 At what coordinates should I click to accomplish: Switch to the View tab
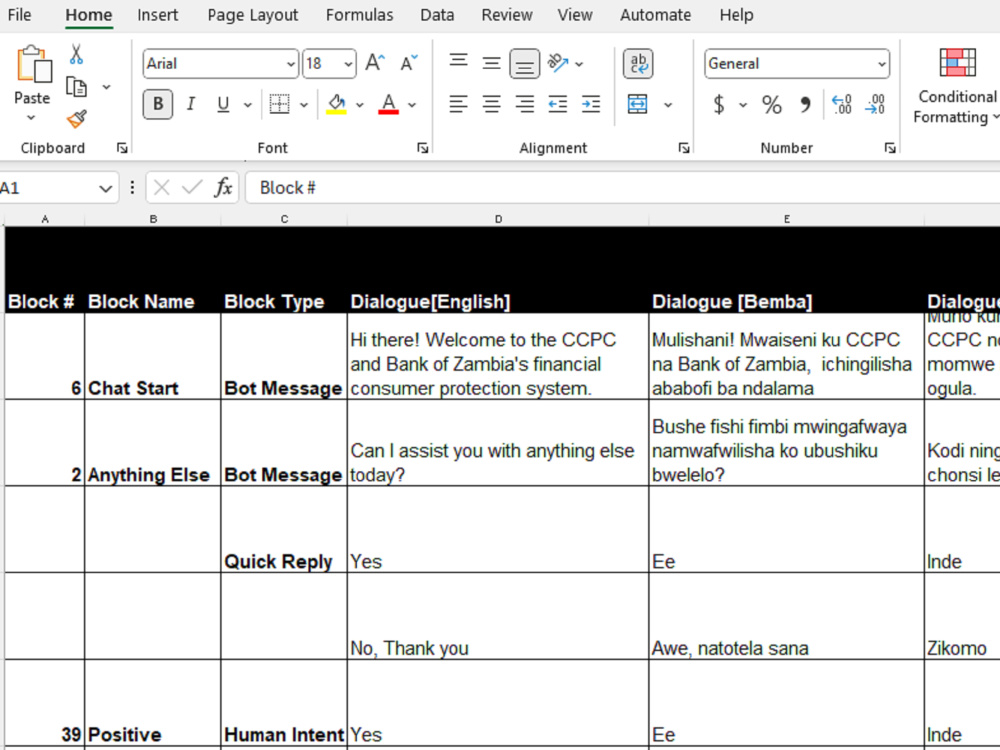575,15
